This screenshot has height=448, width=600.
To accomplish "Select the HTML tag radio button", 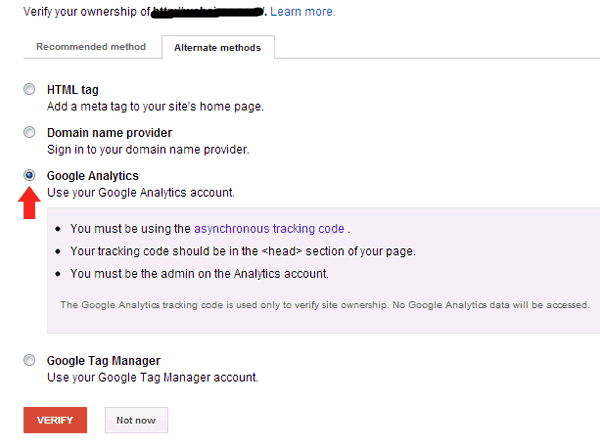I will (x=29, y=90).
